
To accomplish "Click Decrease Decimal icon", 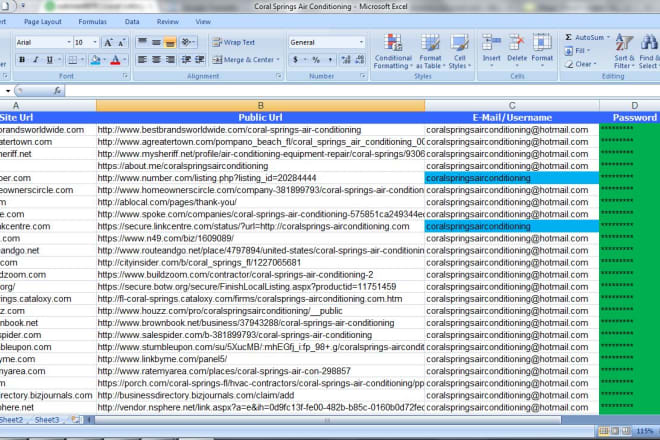I will pos(360,60).
